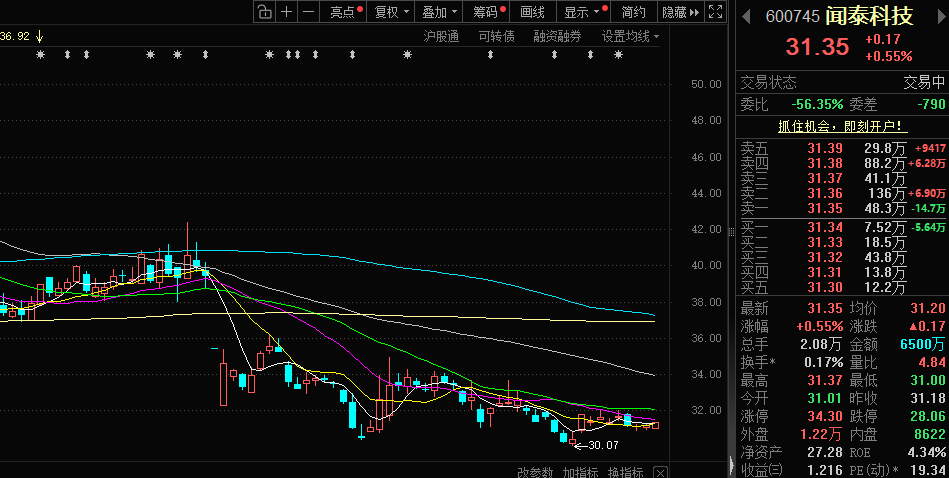Click the leftmost star event marker above the chart
The height and width of the screenshot is (478, 949).
[x=41, y=55]
